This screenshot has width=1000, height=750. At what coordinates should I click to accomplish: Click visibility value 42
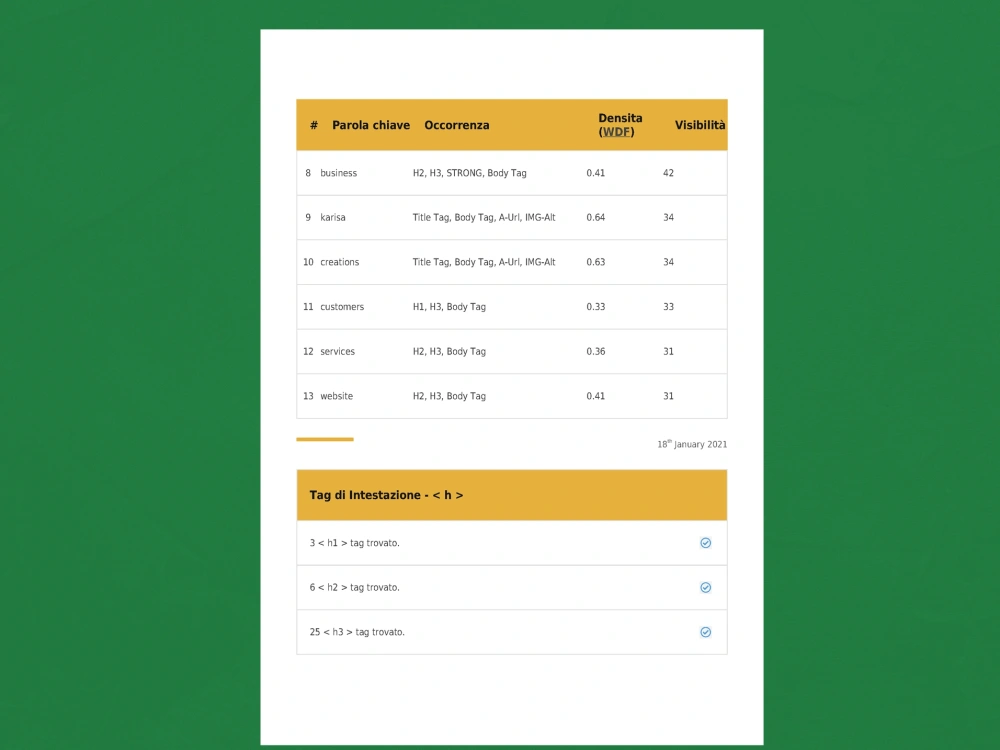click(668, 173)
